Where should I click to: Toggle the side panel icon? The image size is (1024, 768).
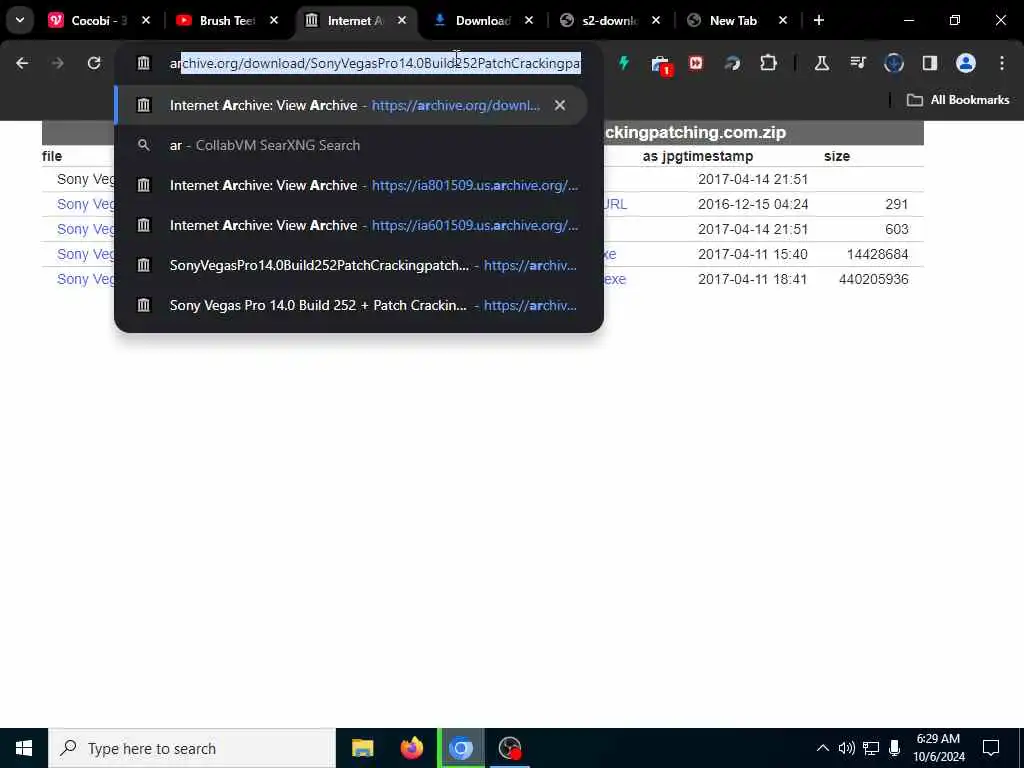coord(929,63)
